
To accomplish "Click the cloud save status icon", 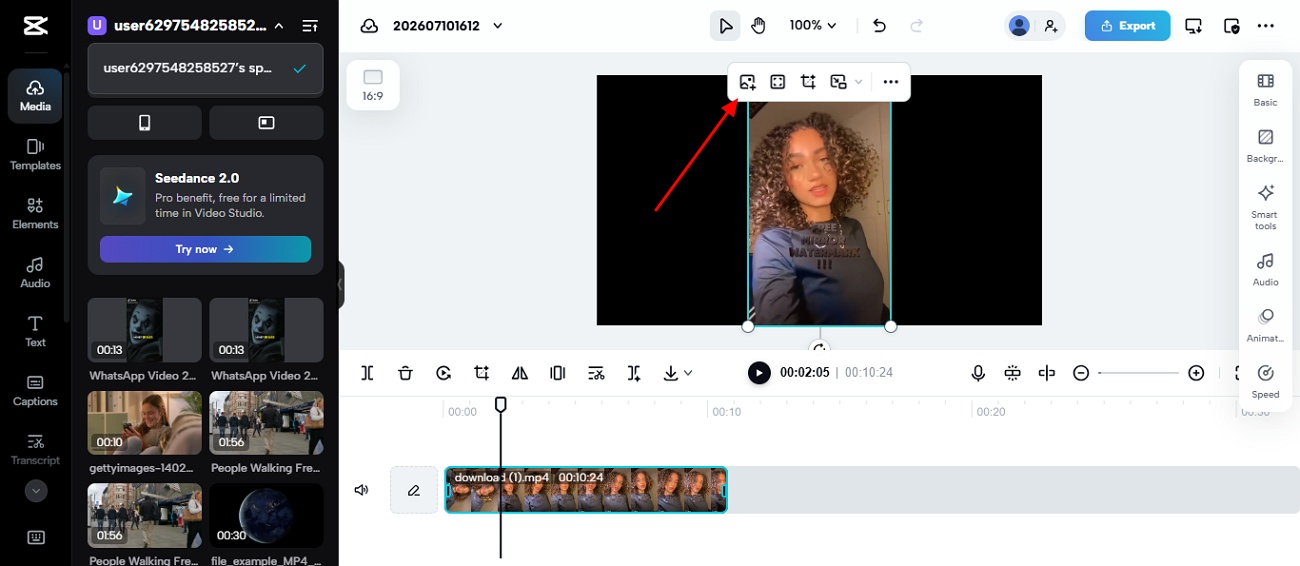I will [x=369, y=25].
